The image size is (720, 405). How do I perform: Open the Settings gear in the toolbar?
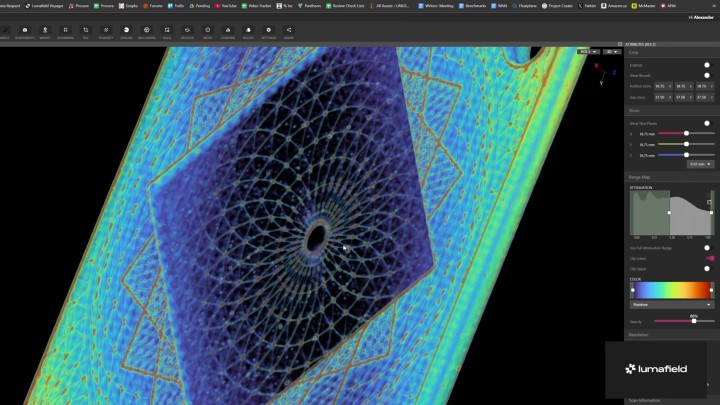pos(269,30)
